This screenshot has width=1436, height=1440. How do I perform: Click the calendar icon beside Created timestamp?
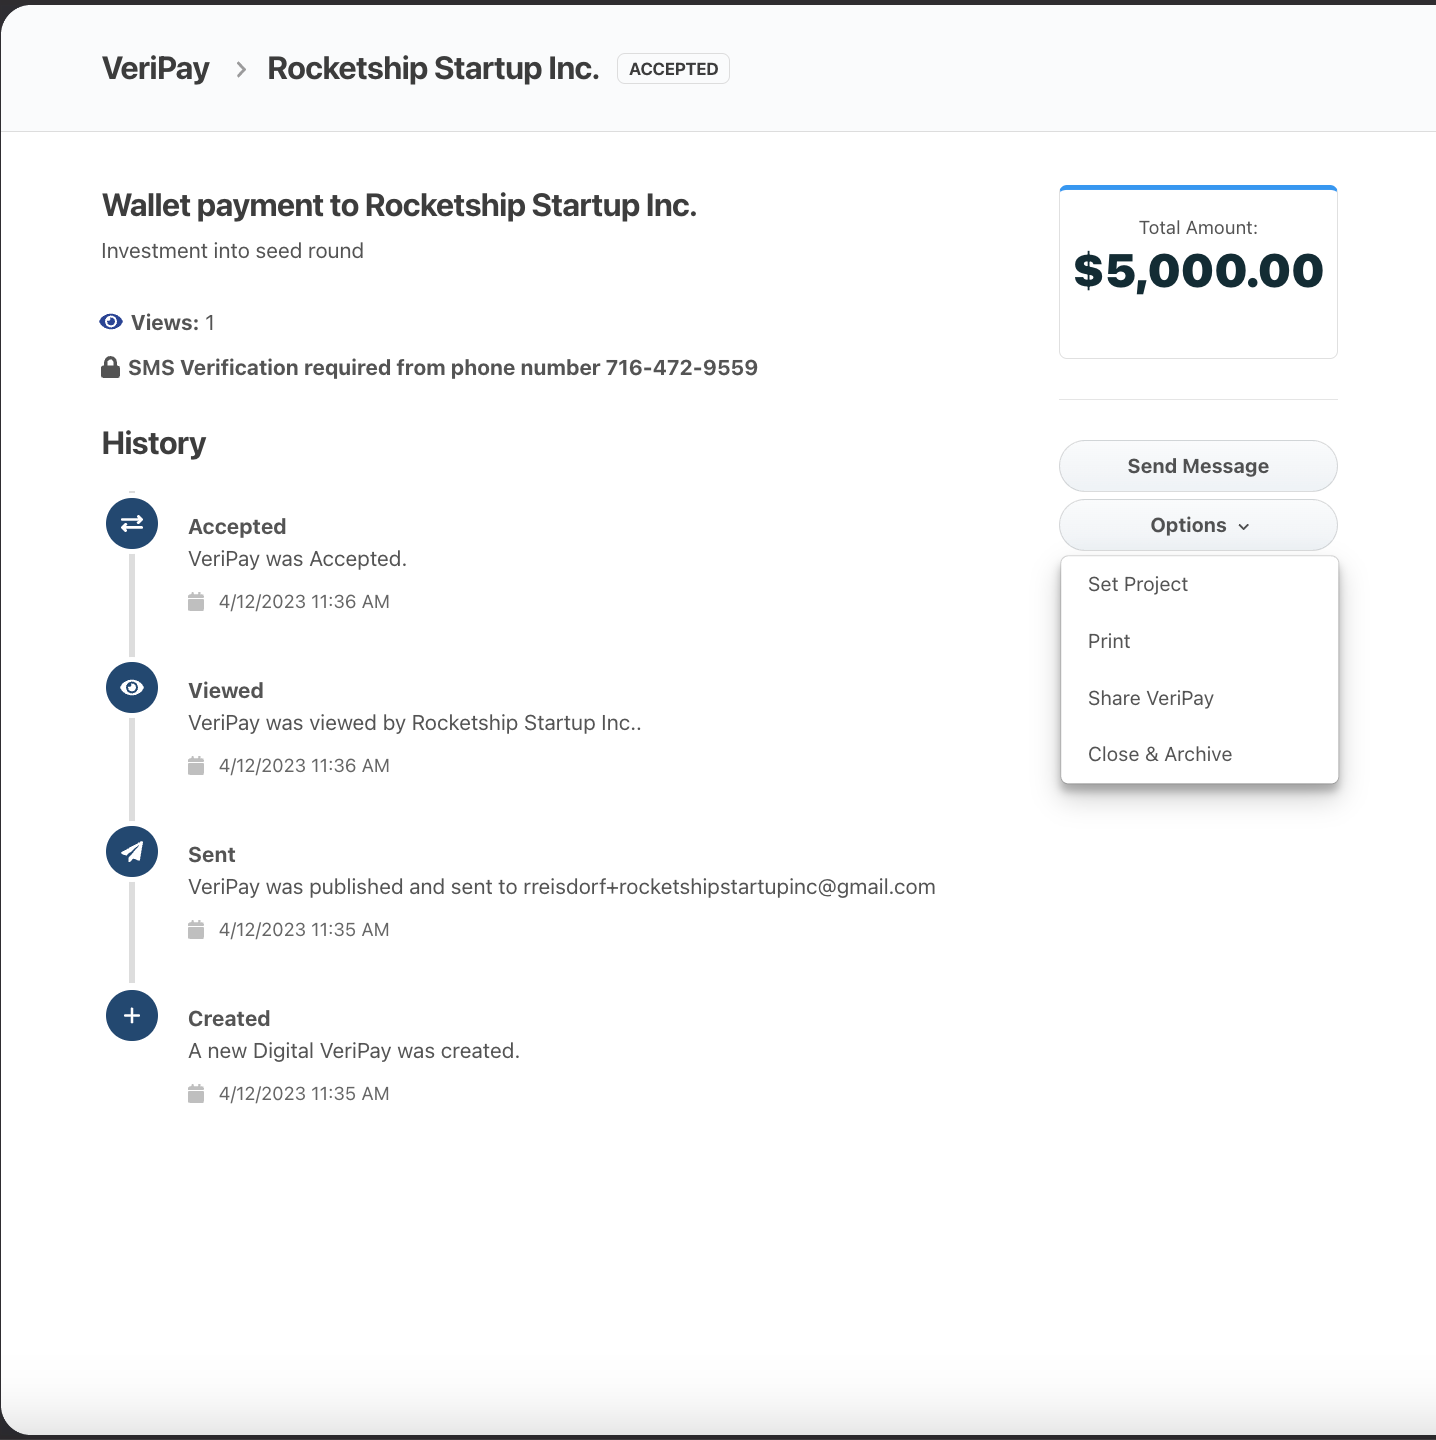click(196, 1093)
